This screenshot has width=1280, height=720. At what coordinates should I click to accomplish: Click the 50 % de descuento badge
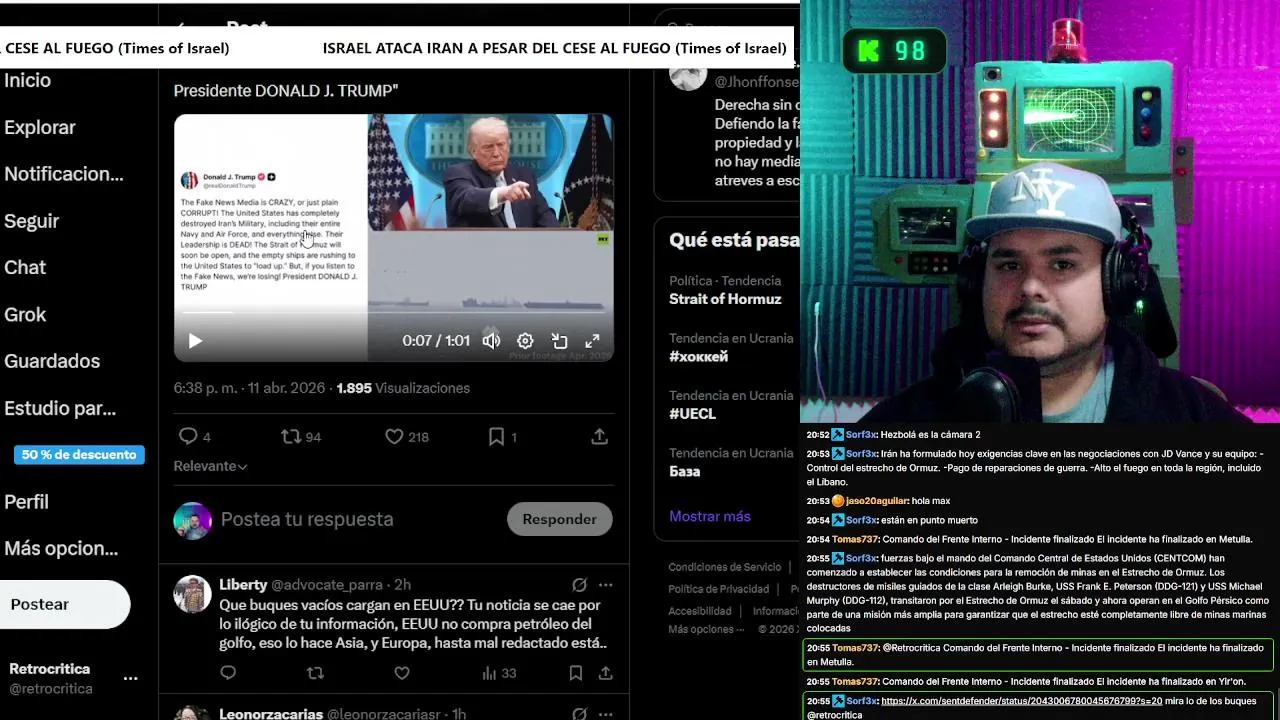click(x=79, y=455)
